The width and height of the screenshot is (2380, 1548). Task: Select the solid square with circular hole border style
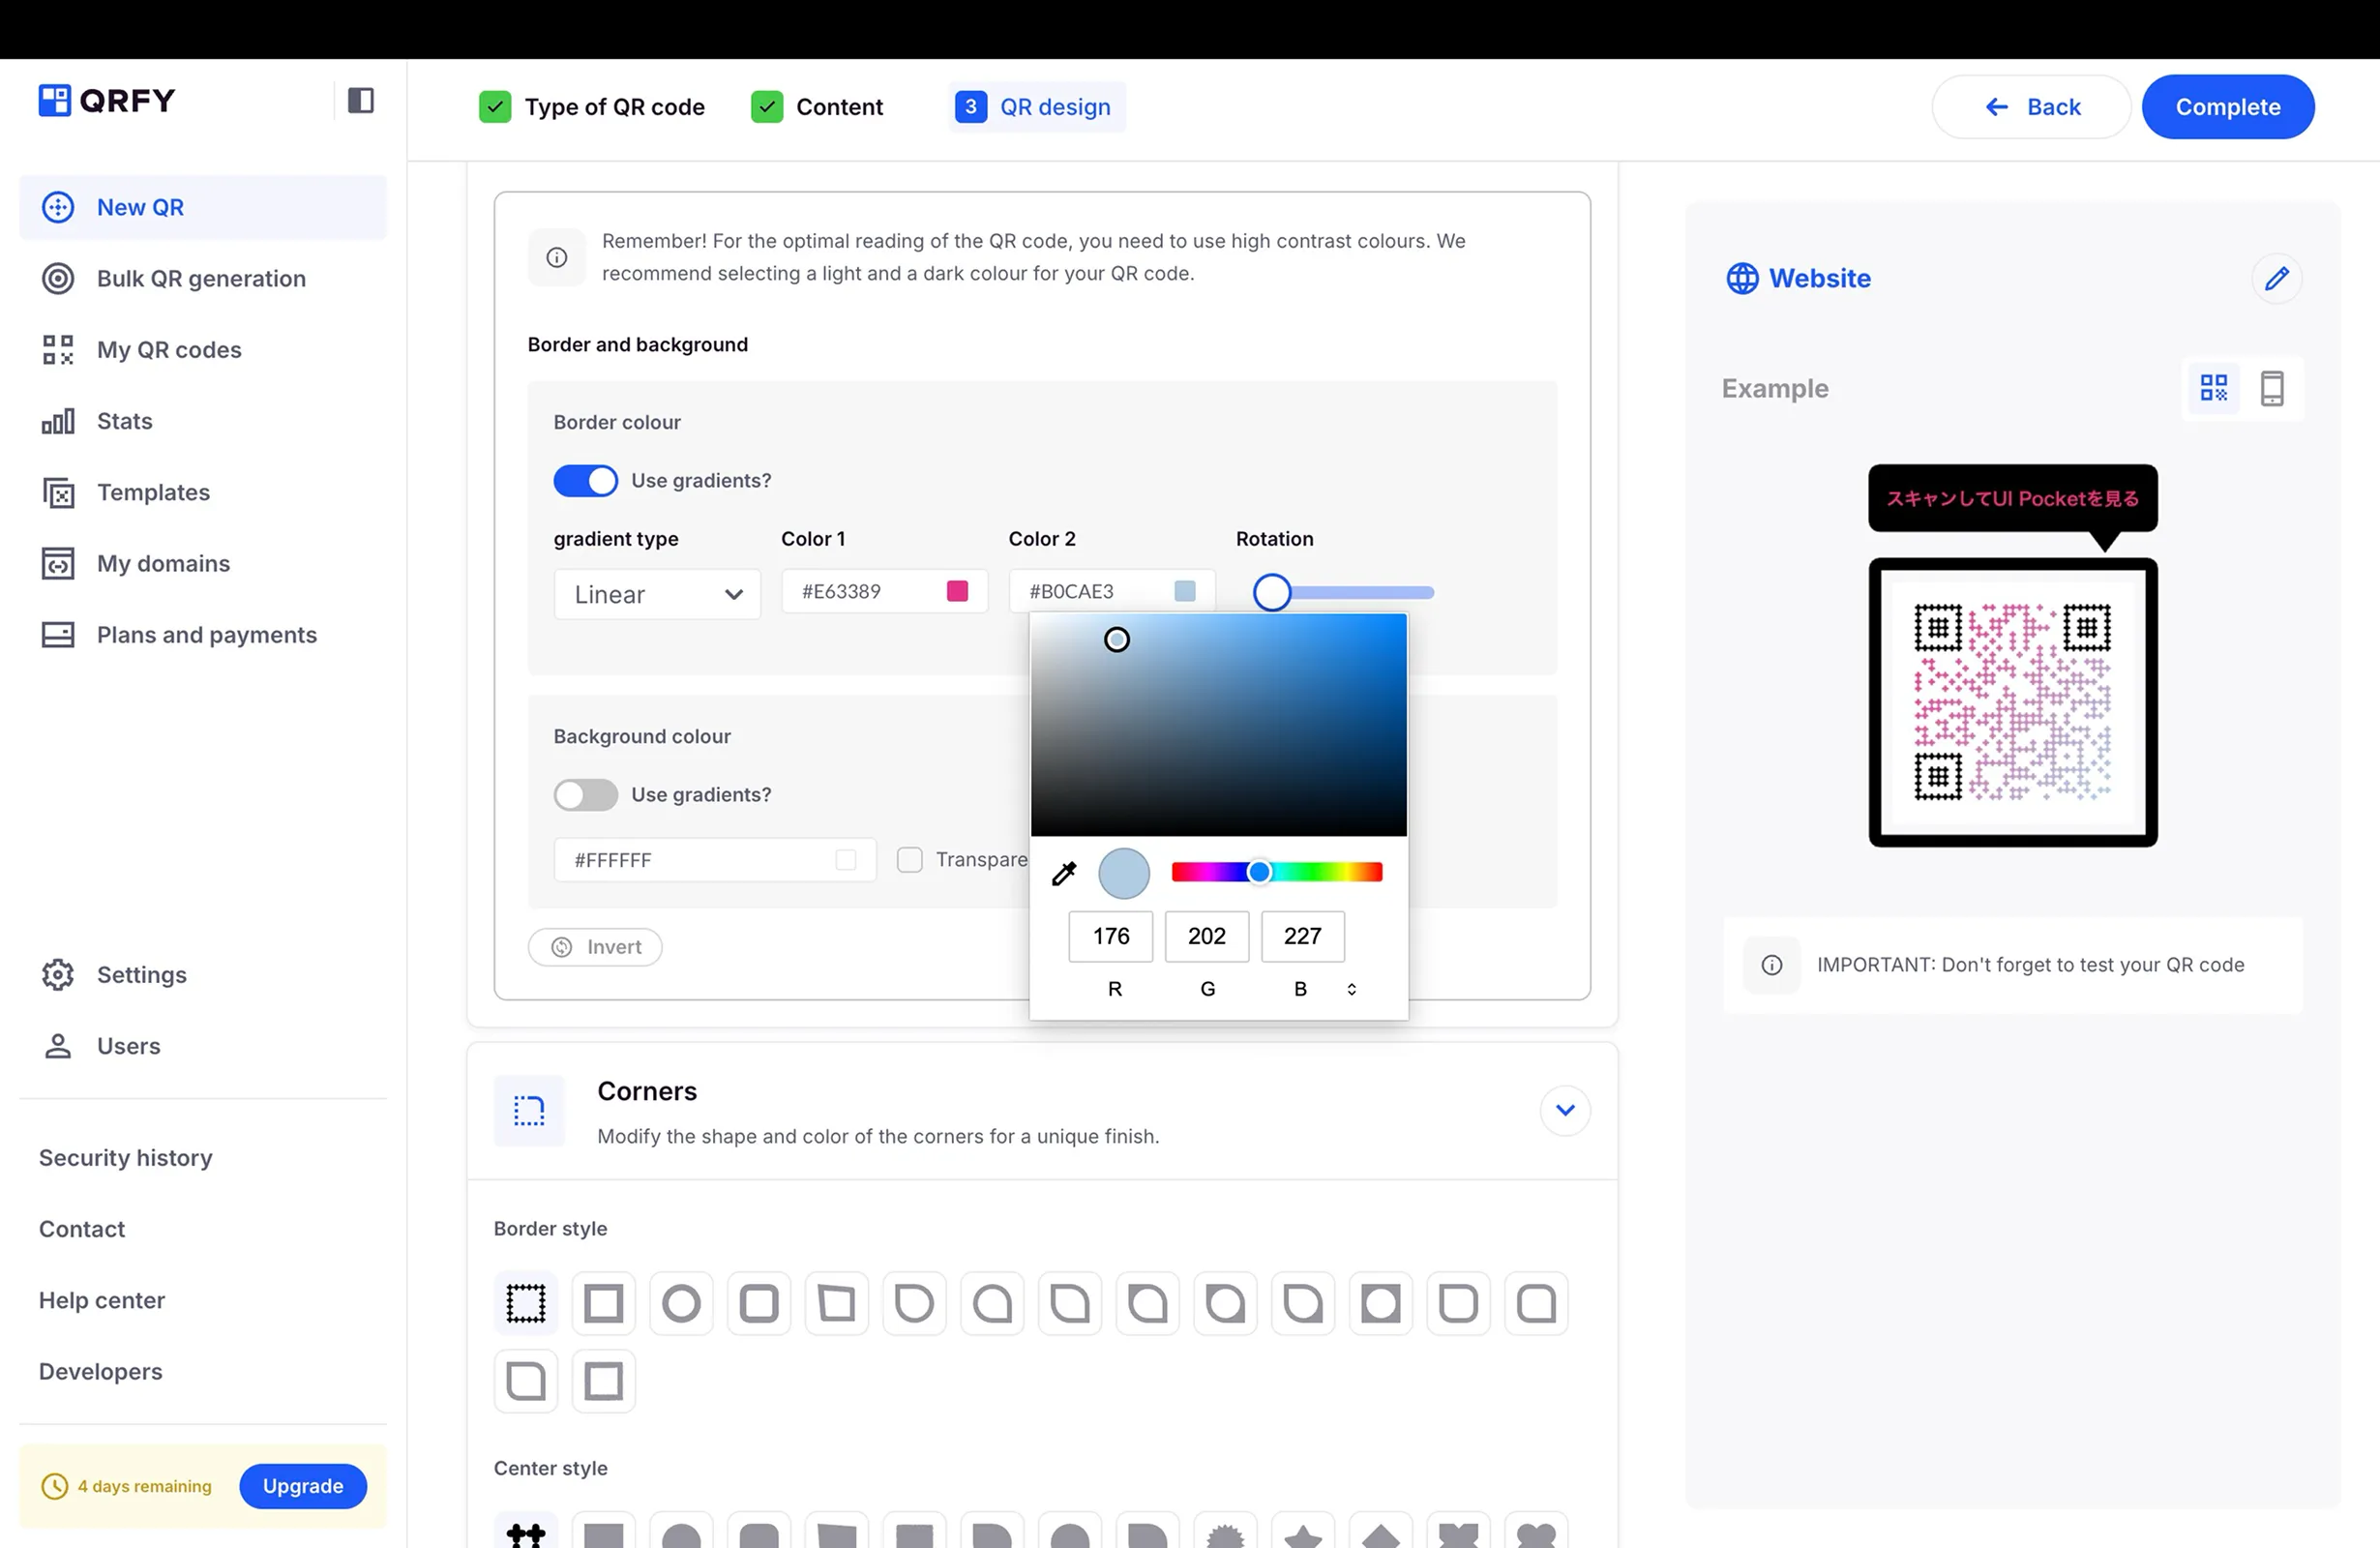(1381, 1303)
